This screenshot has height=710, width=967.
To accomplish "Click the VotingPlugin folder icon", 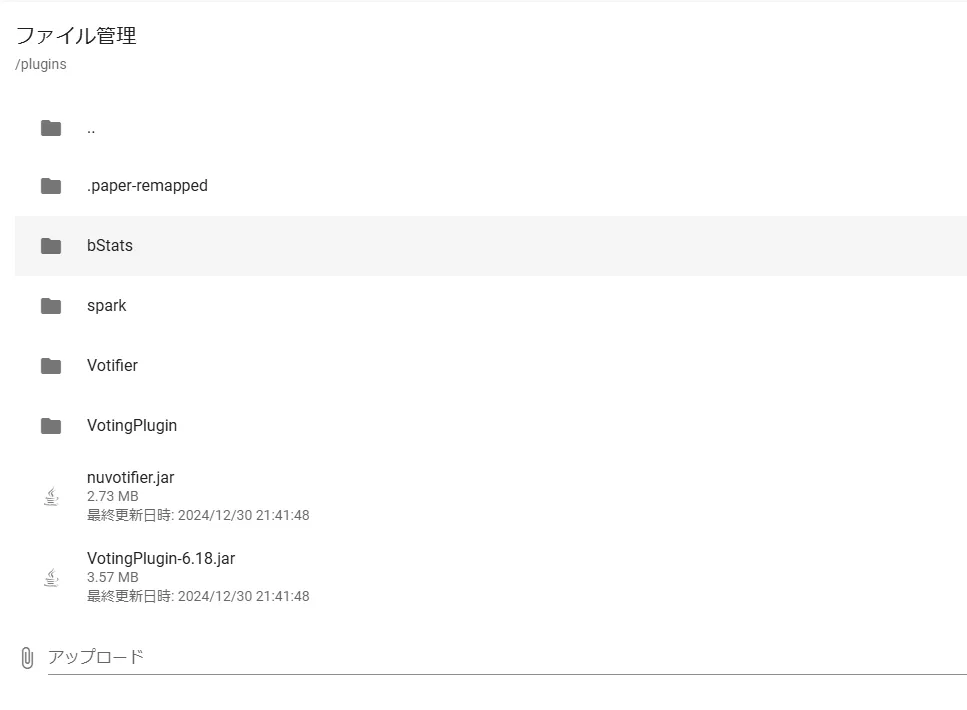I will [51, 426].
